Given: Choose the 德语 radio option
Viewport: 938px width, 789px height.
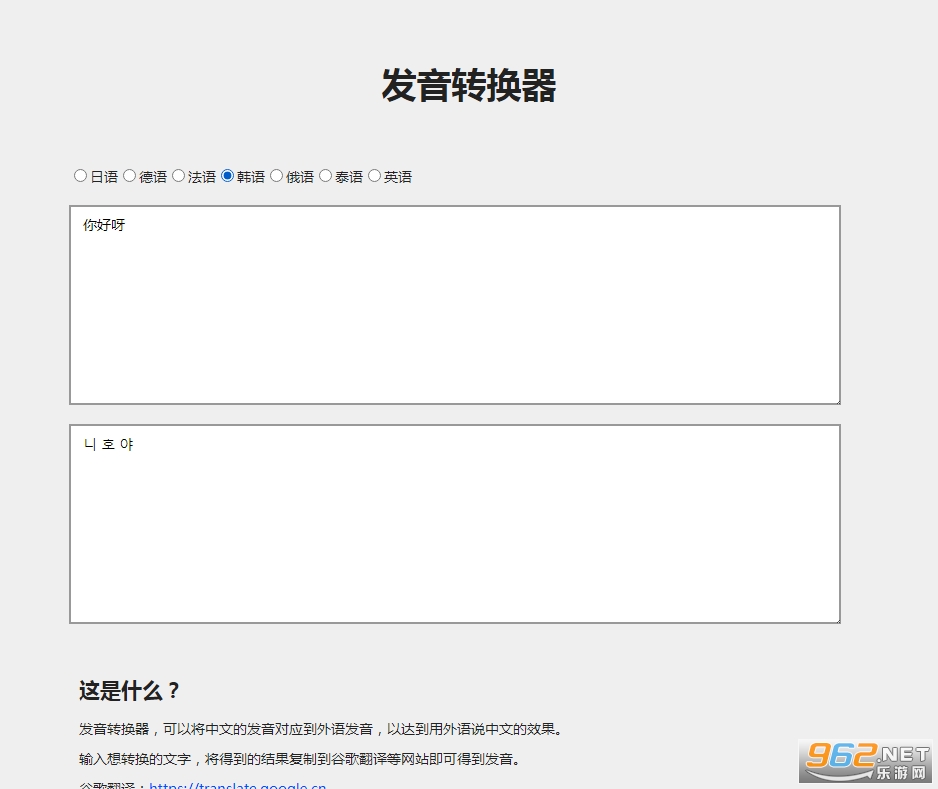Looking at the screenshot, I should point(130,176).
